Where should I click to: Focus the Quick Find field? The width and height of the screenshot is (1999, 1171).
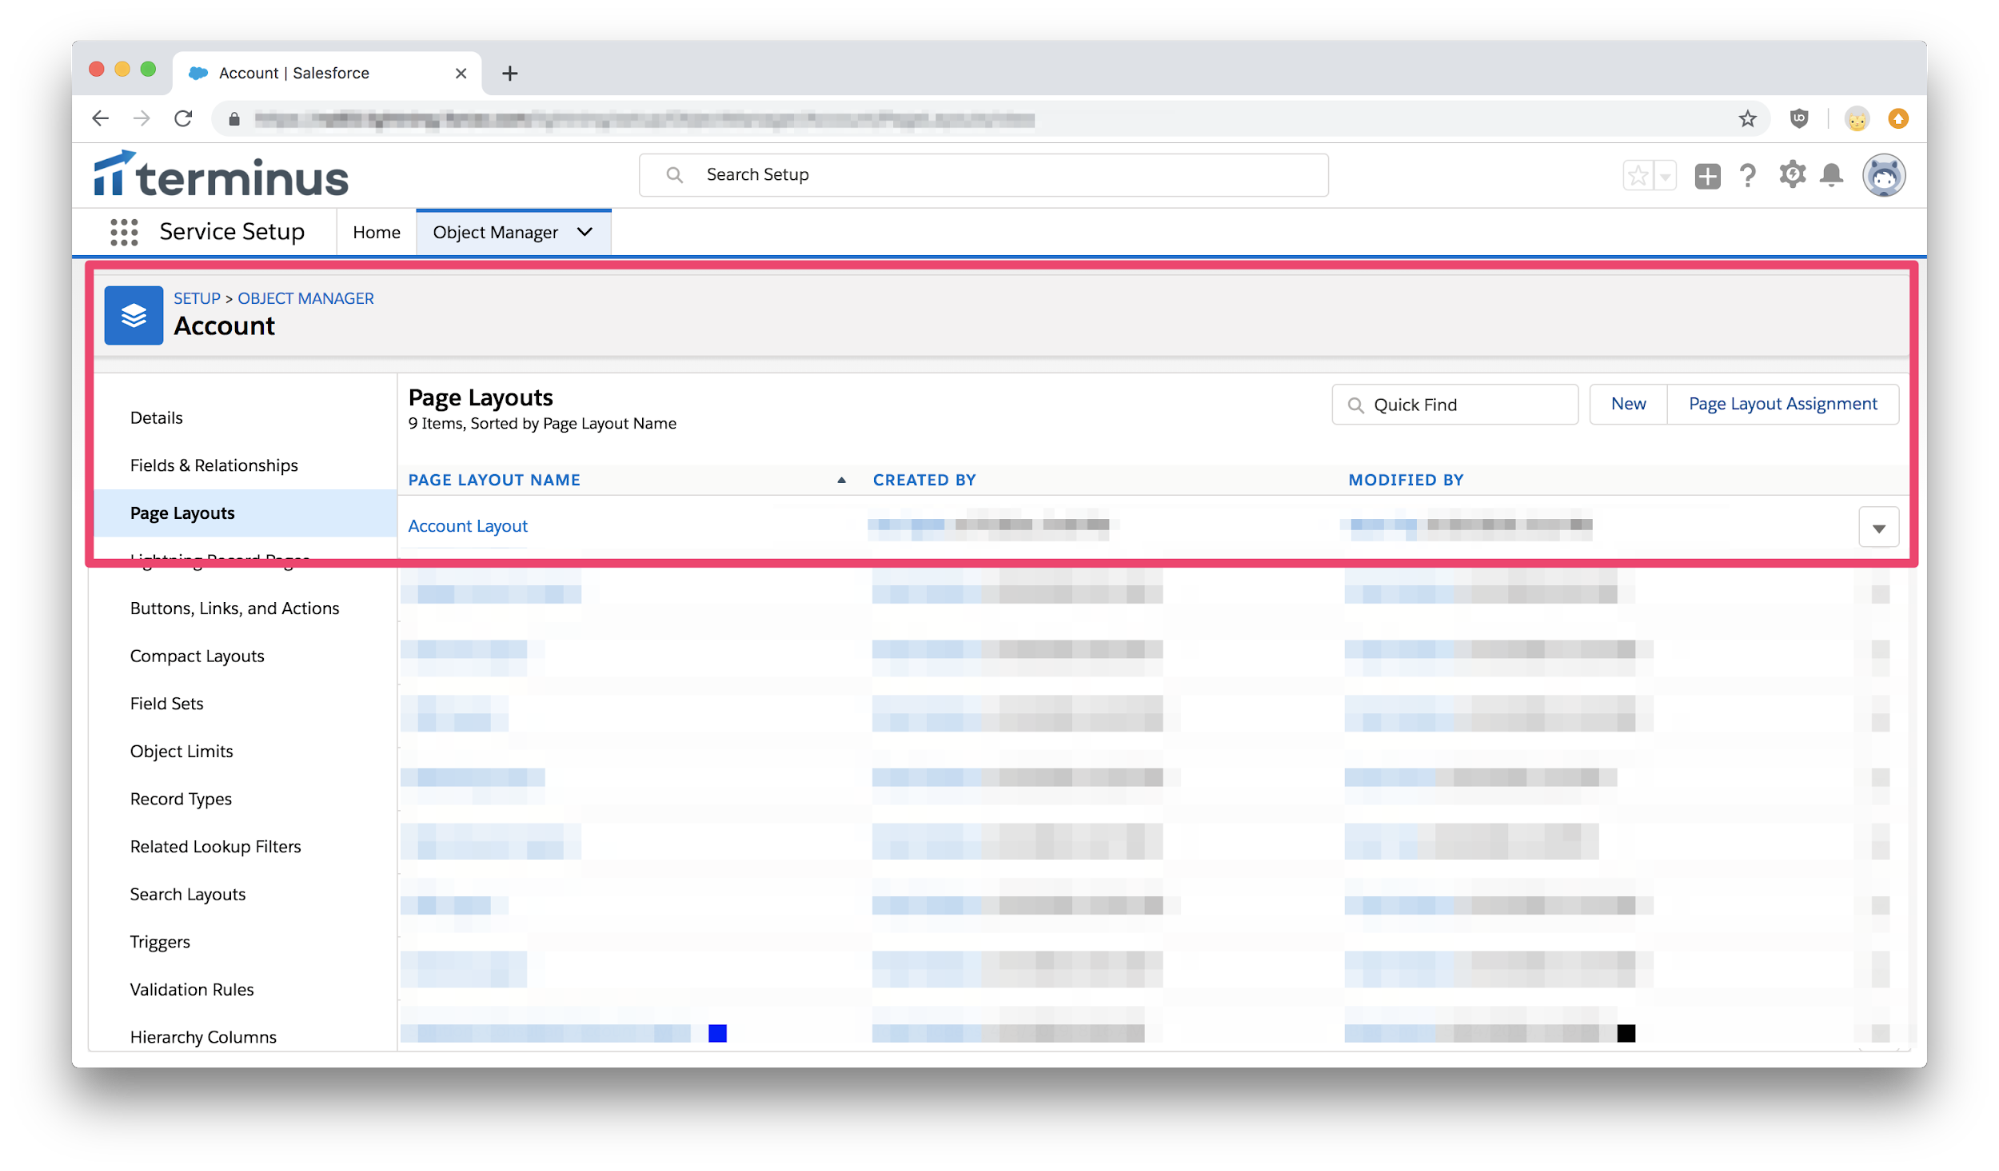pos(1455,405)
